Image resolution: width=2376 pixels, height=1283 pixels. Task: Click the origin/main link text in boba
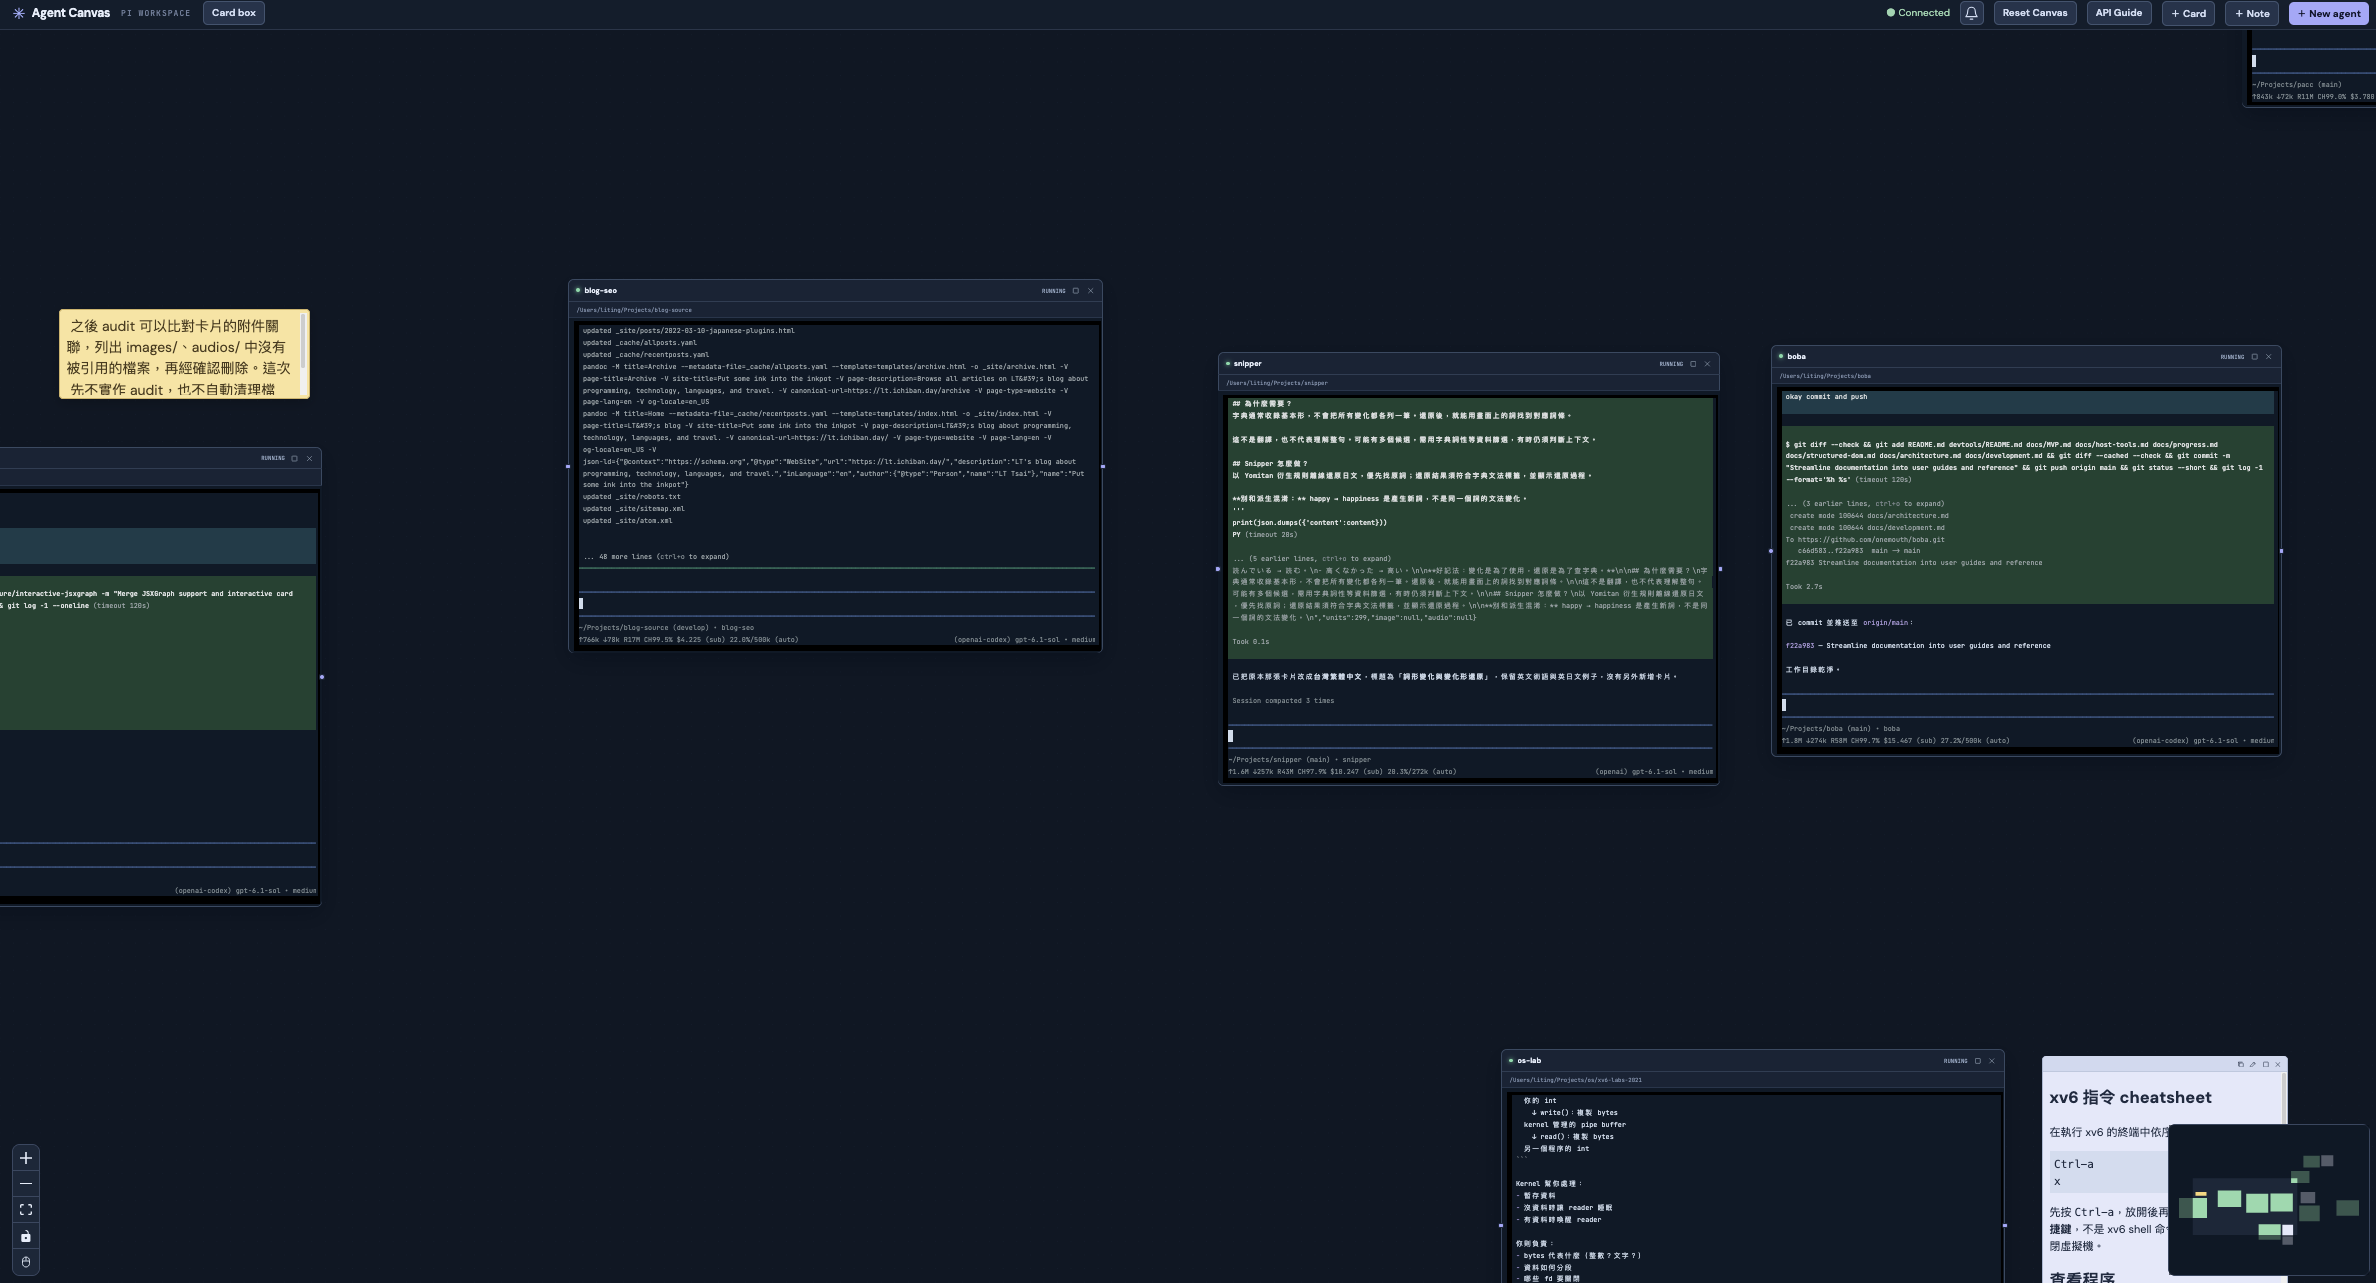1886,623
